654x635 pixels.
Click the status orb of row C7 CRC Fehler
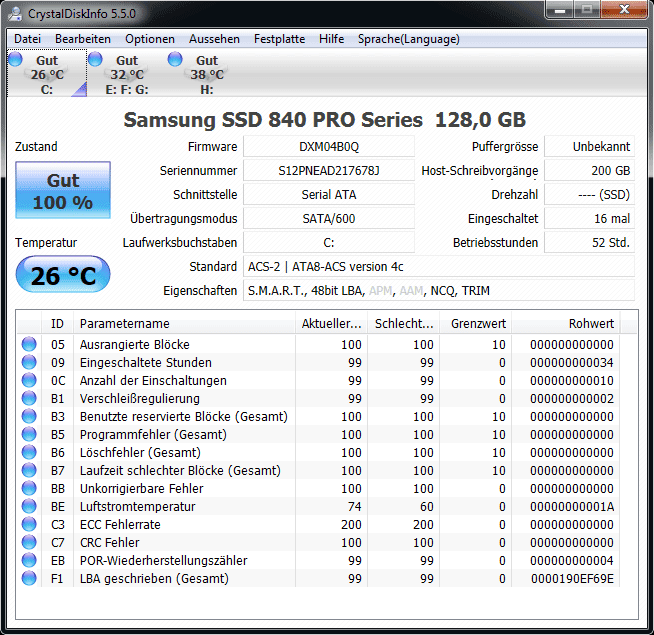tap(29, 542)
